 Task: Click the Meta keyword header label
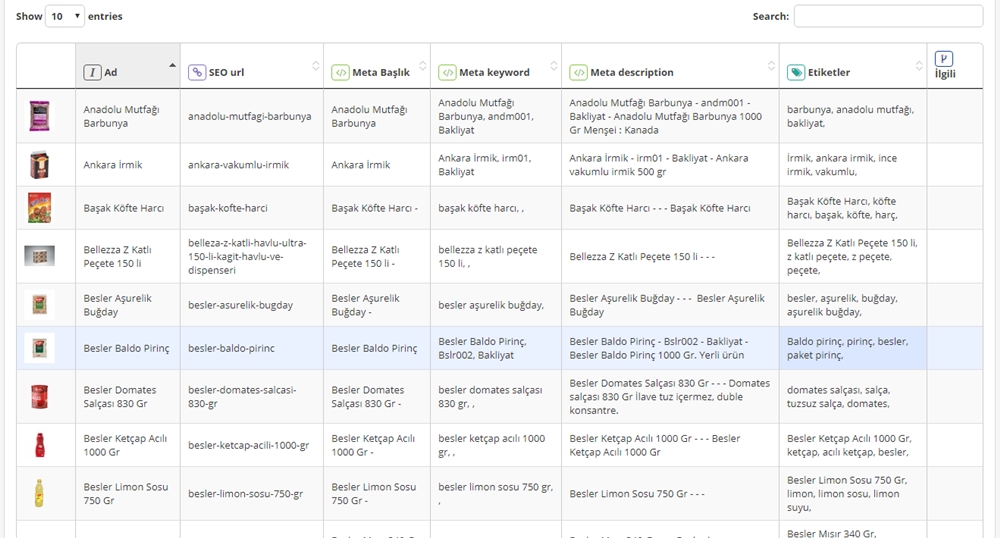coord(494,72)
